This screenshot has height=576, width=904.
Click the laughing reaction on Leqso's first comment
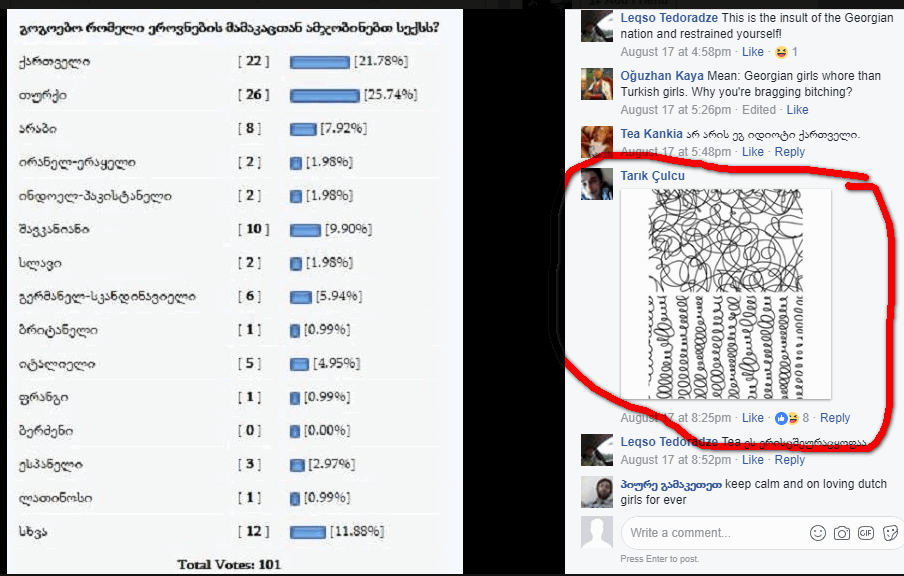pyautogui.click(x=781, y=52)
